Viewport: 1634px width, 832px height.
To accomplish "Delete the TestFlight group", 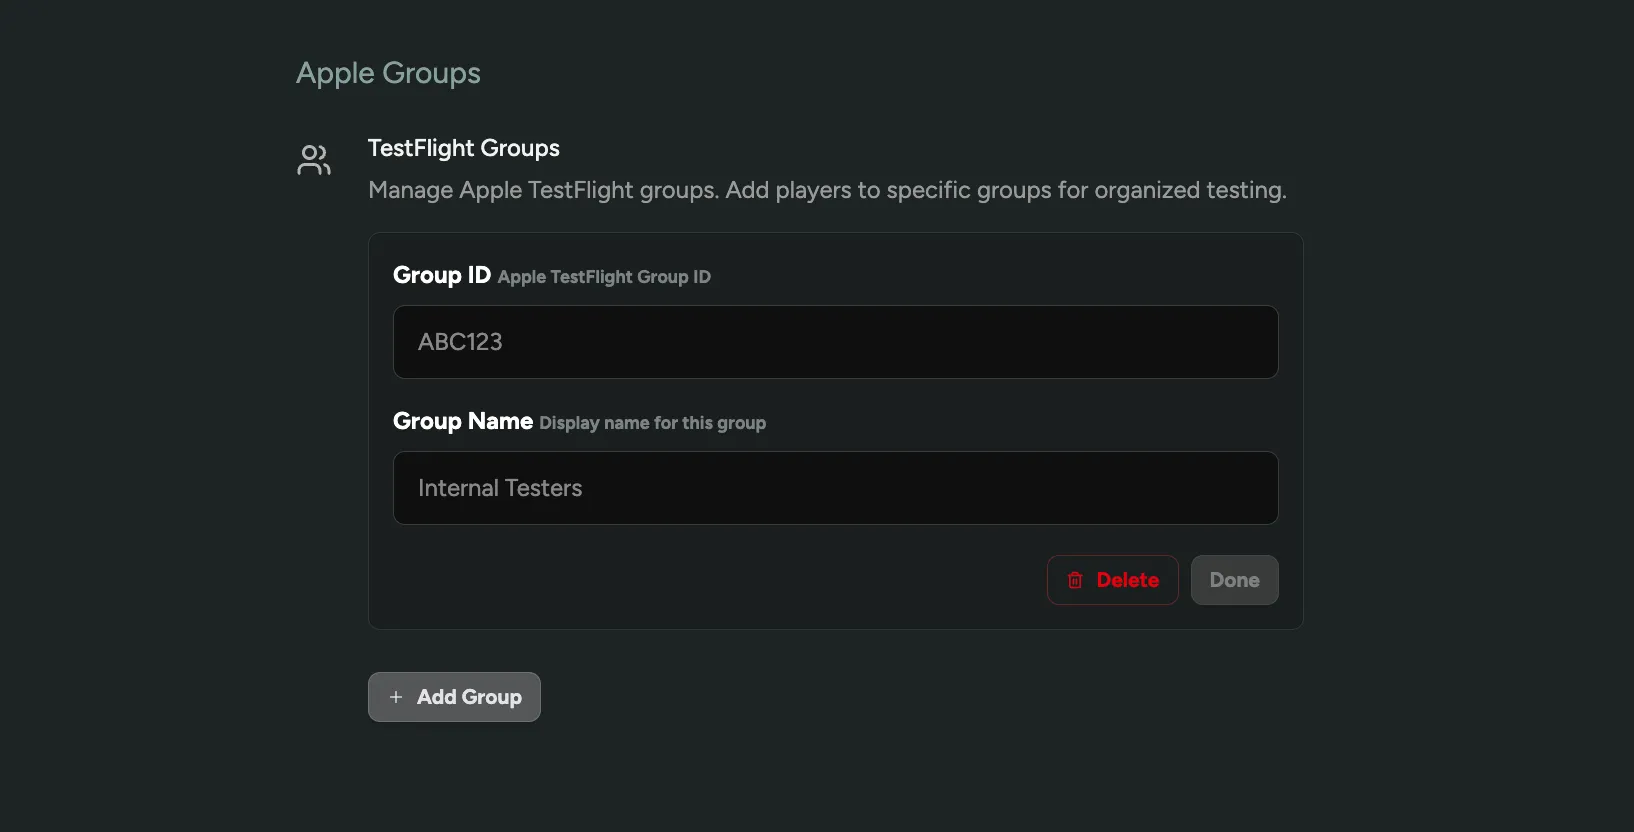I will pos(1112,580).
